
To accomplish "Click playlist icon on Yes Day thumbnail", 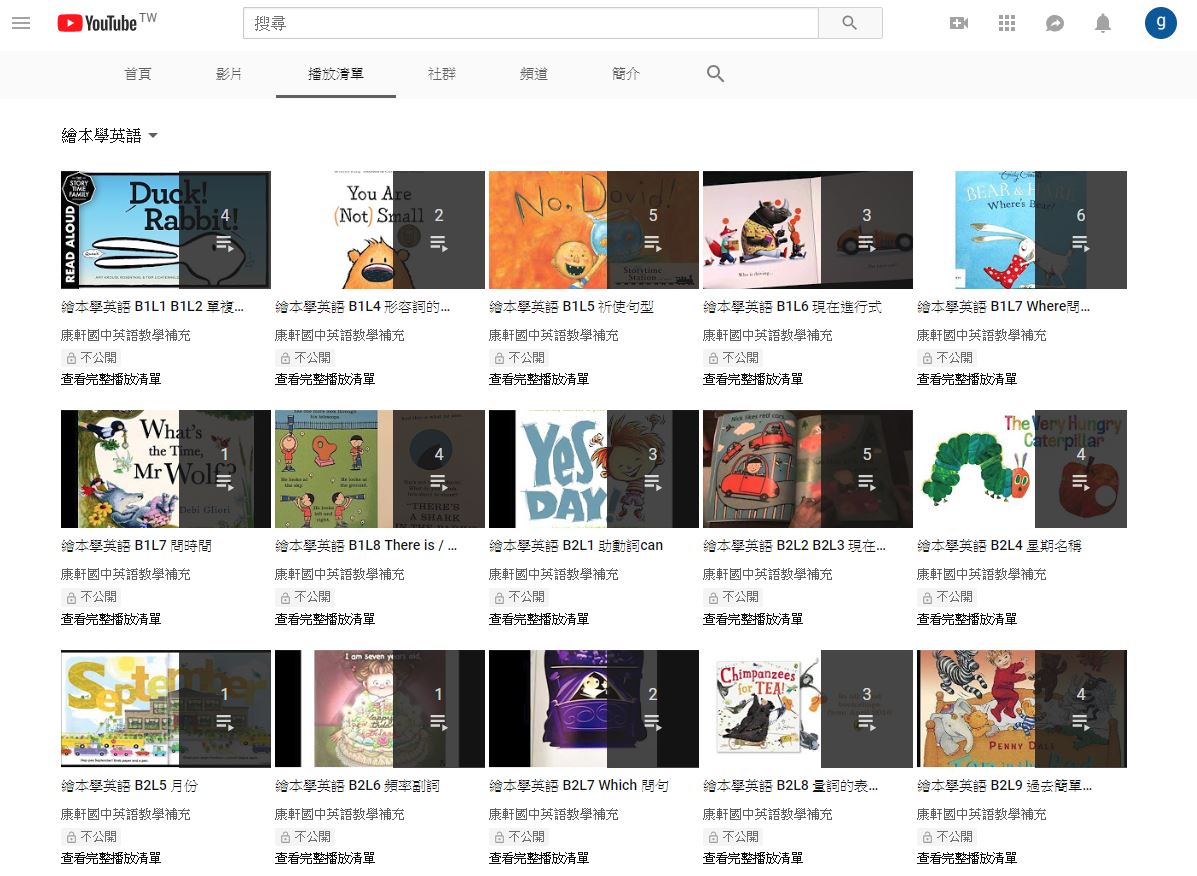I will 653,482.
